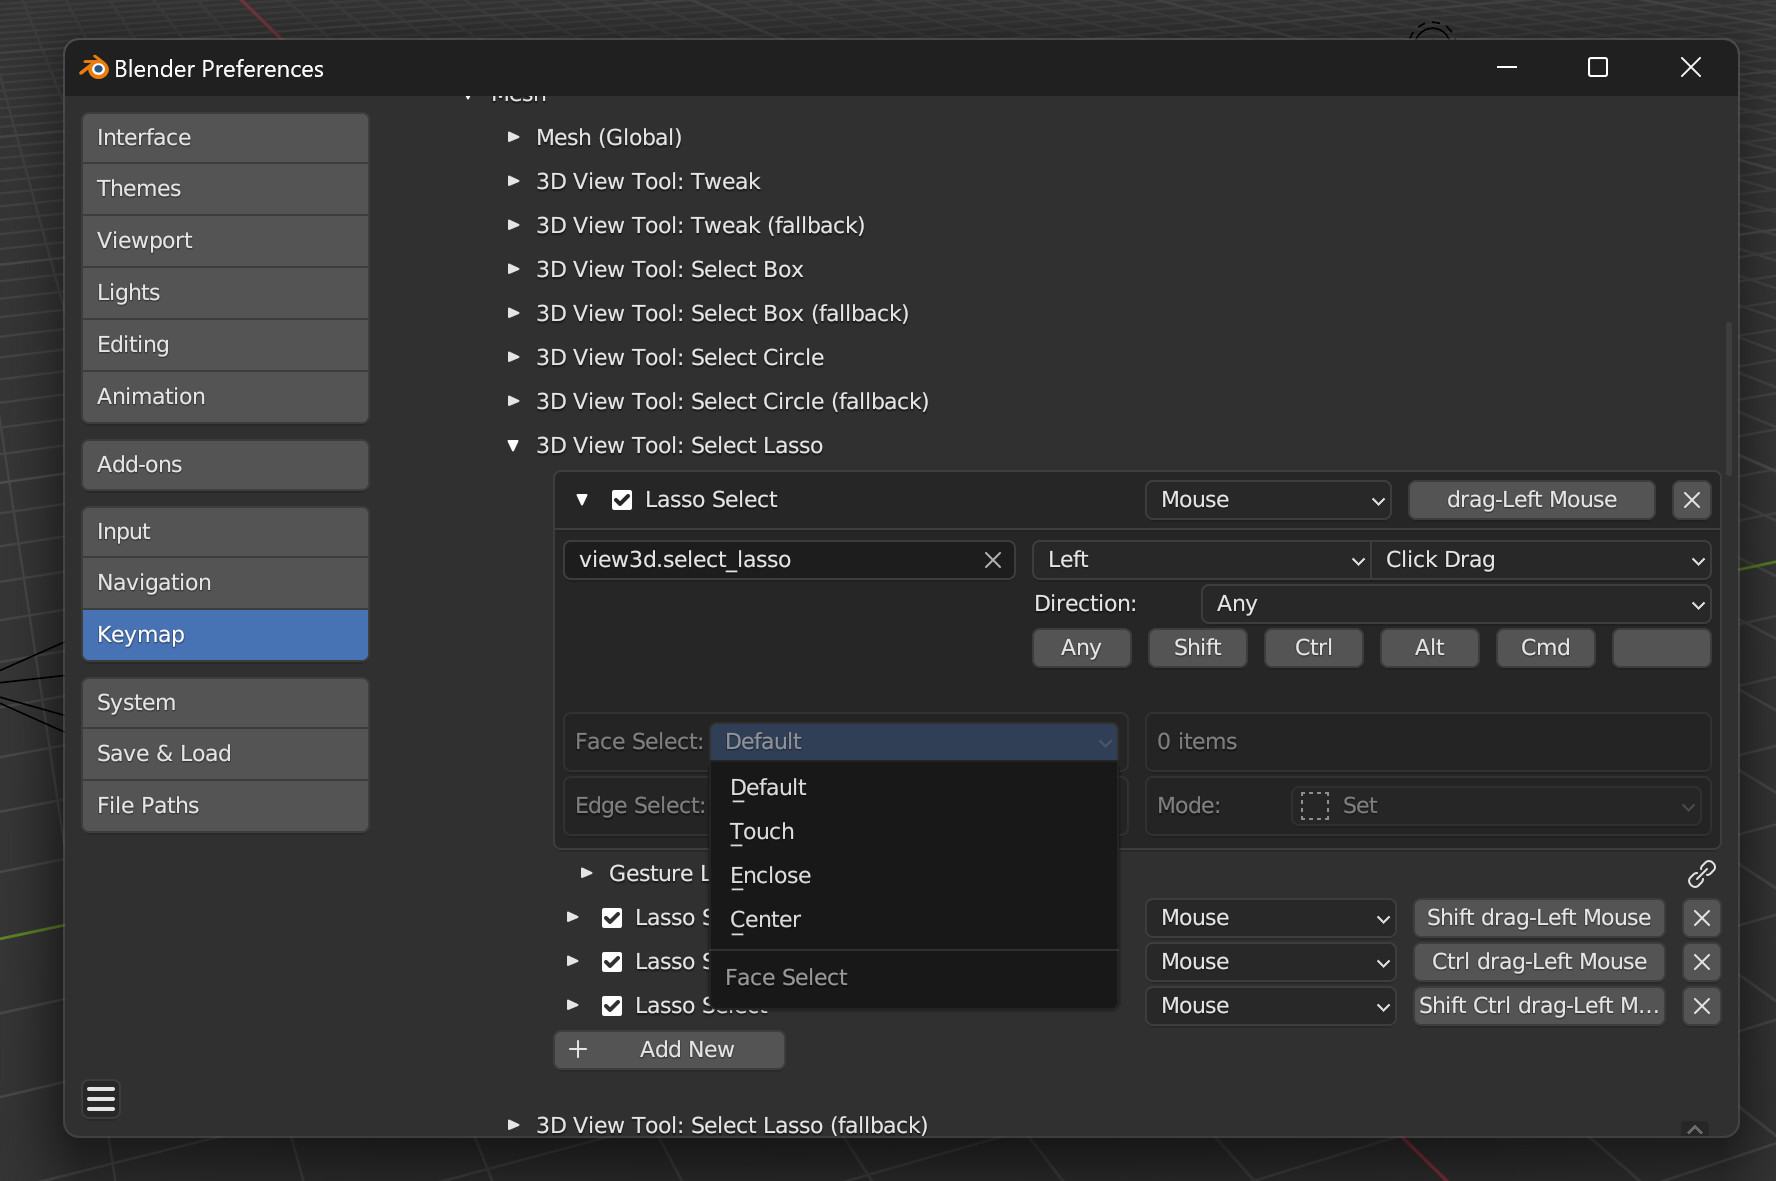Click the drag-Left Mouse key binding button
Viewport: 1776px width, 1181px height.
coord(1531,500)
